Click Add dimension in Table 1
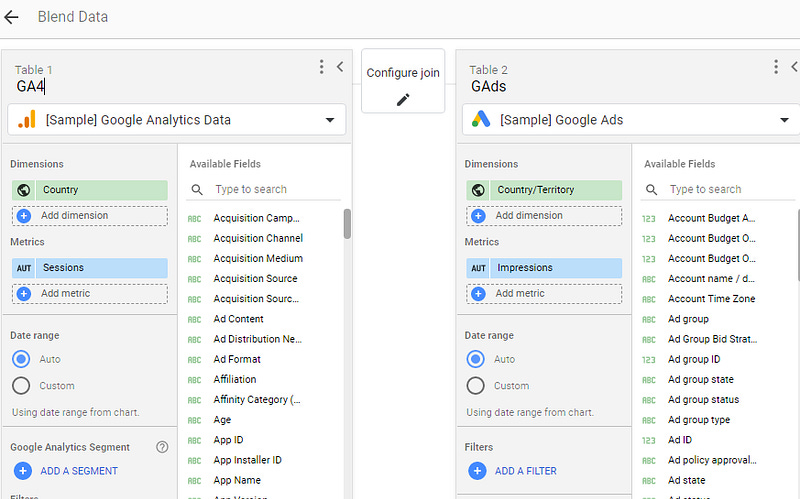 coord(89,215)
